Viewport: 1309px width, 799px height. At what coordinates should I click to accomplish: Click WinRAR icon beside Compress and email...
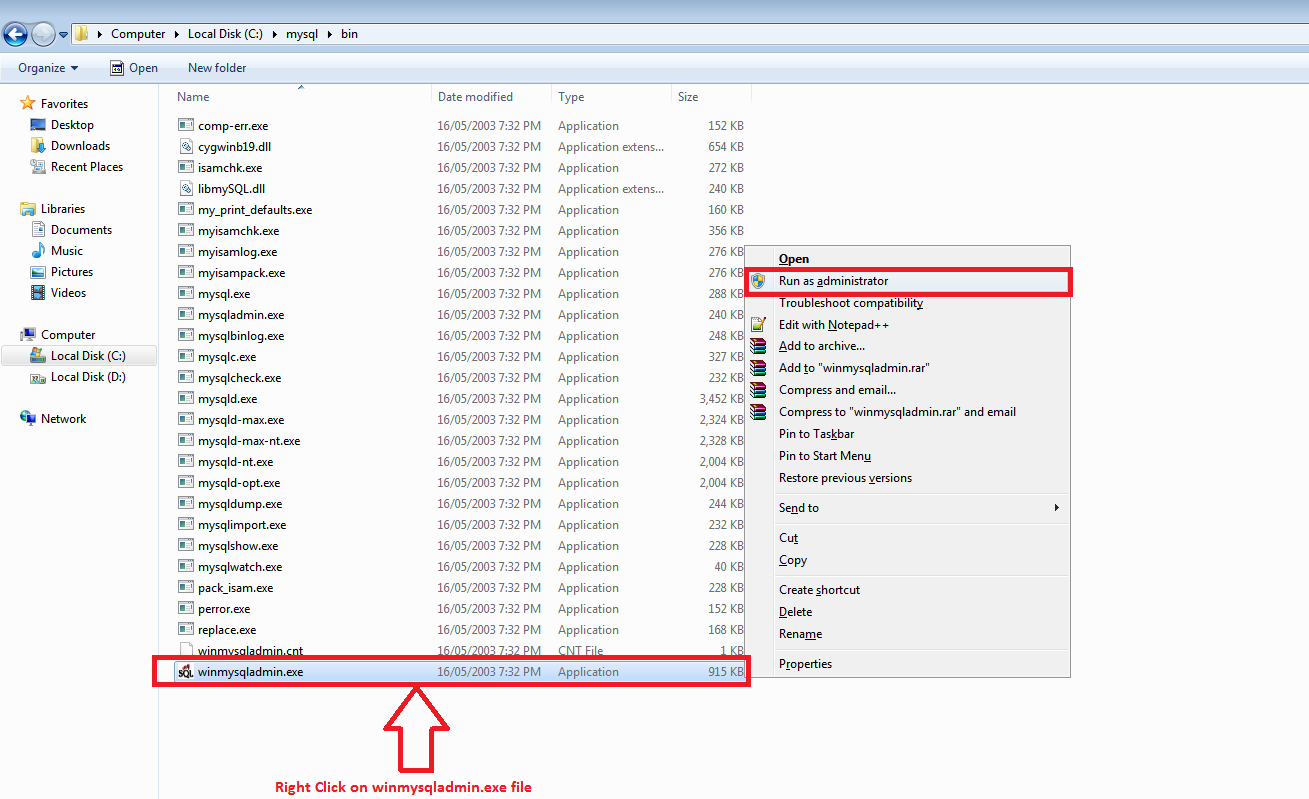coord(759,390)
